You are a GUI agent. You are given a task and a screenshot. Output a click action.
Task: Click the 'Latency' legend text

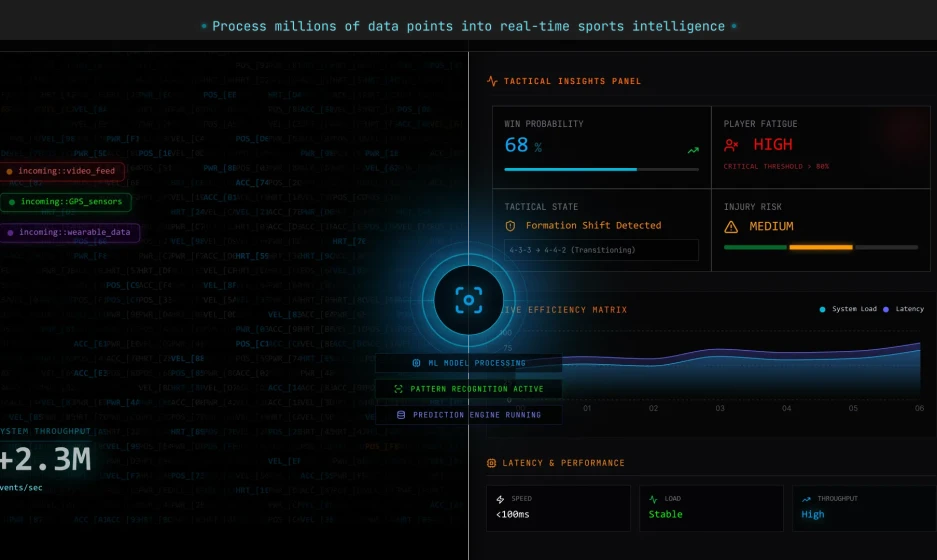[910, 309]
